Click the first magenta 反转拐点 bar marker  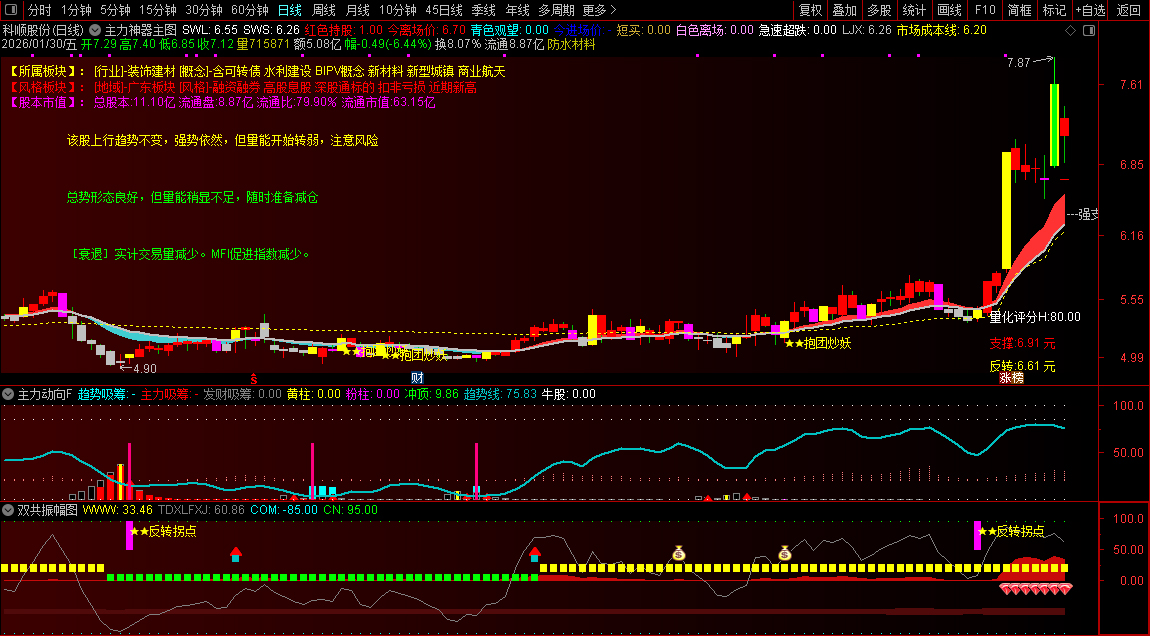click(x=129, y=535)
